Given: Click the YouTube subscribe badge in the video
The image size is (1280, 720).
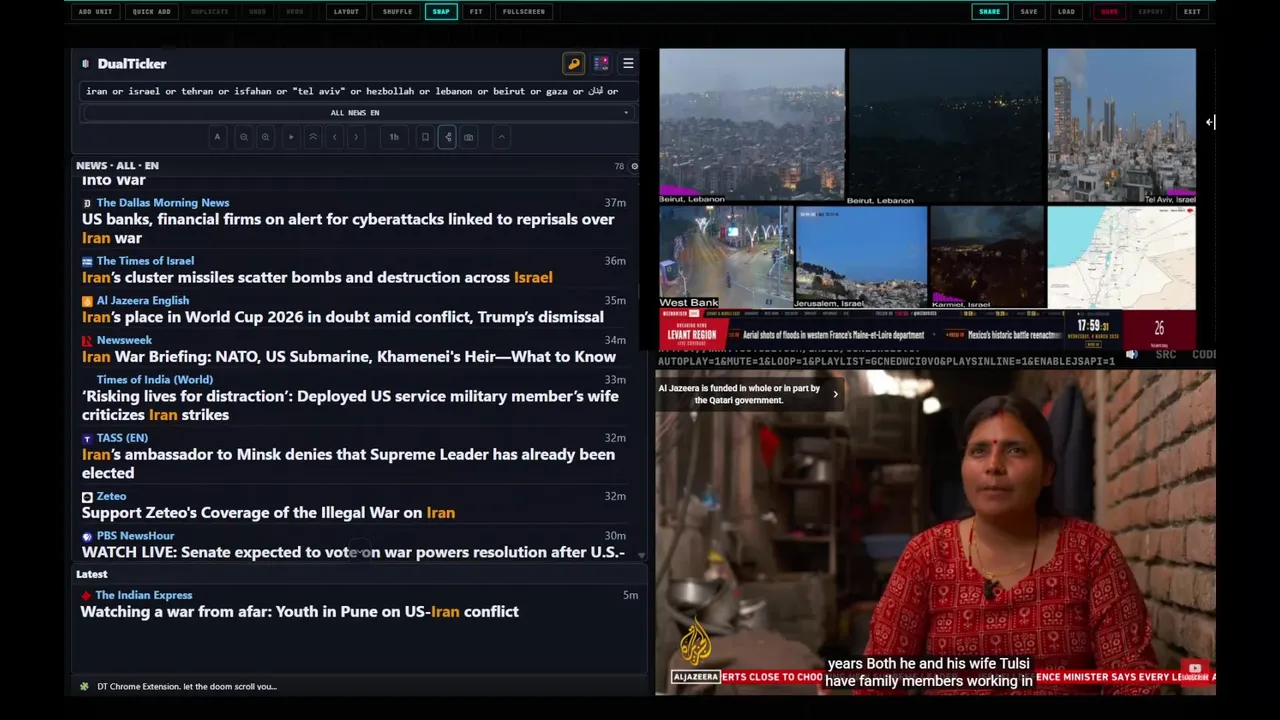Looking at the screenshot, I should tap(1195, 670).
